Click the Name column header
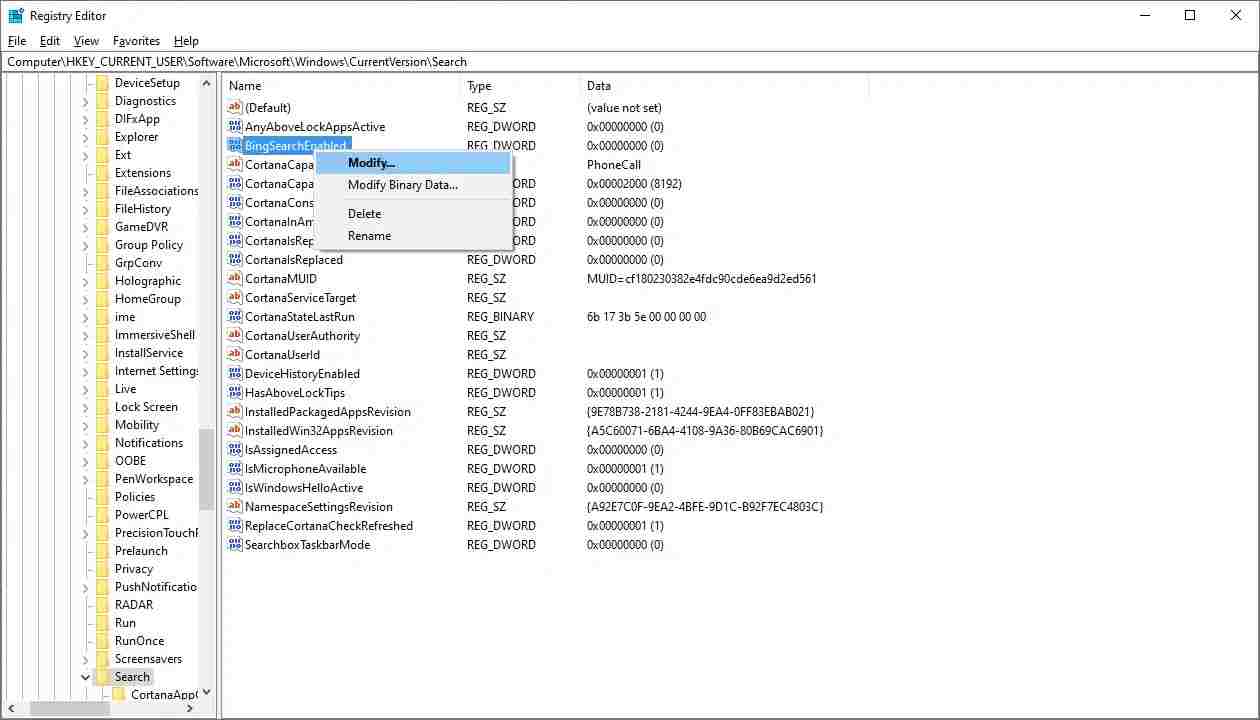This screenshot has width=1260, height=720. point(341,86)
